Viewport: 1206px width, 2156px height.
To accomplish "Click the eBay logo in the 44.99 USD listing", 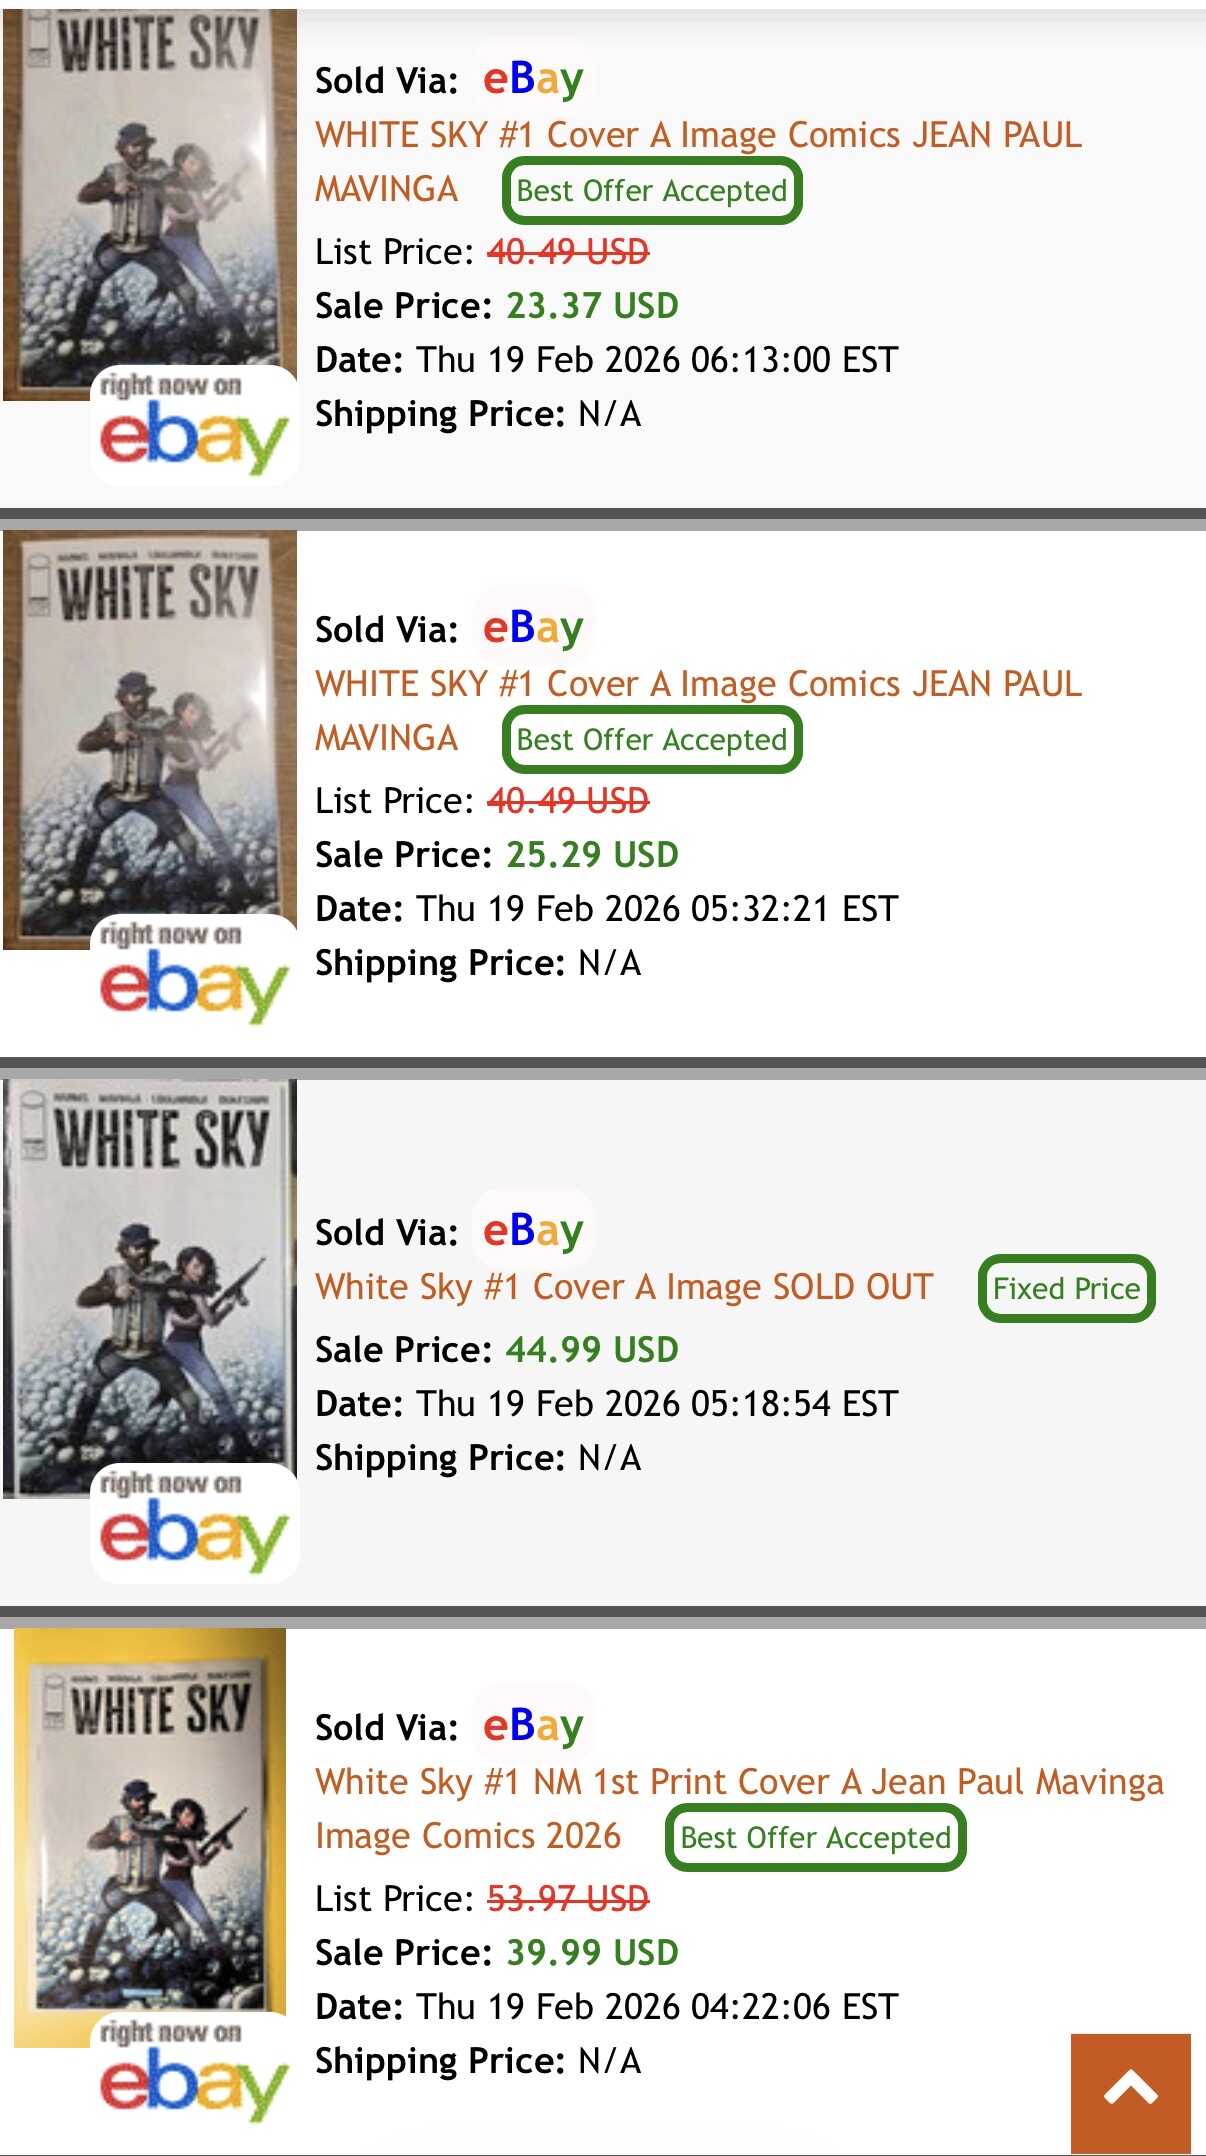I will coord(532,1231).
